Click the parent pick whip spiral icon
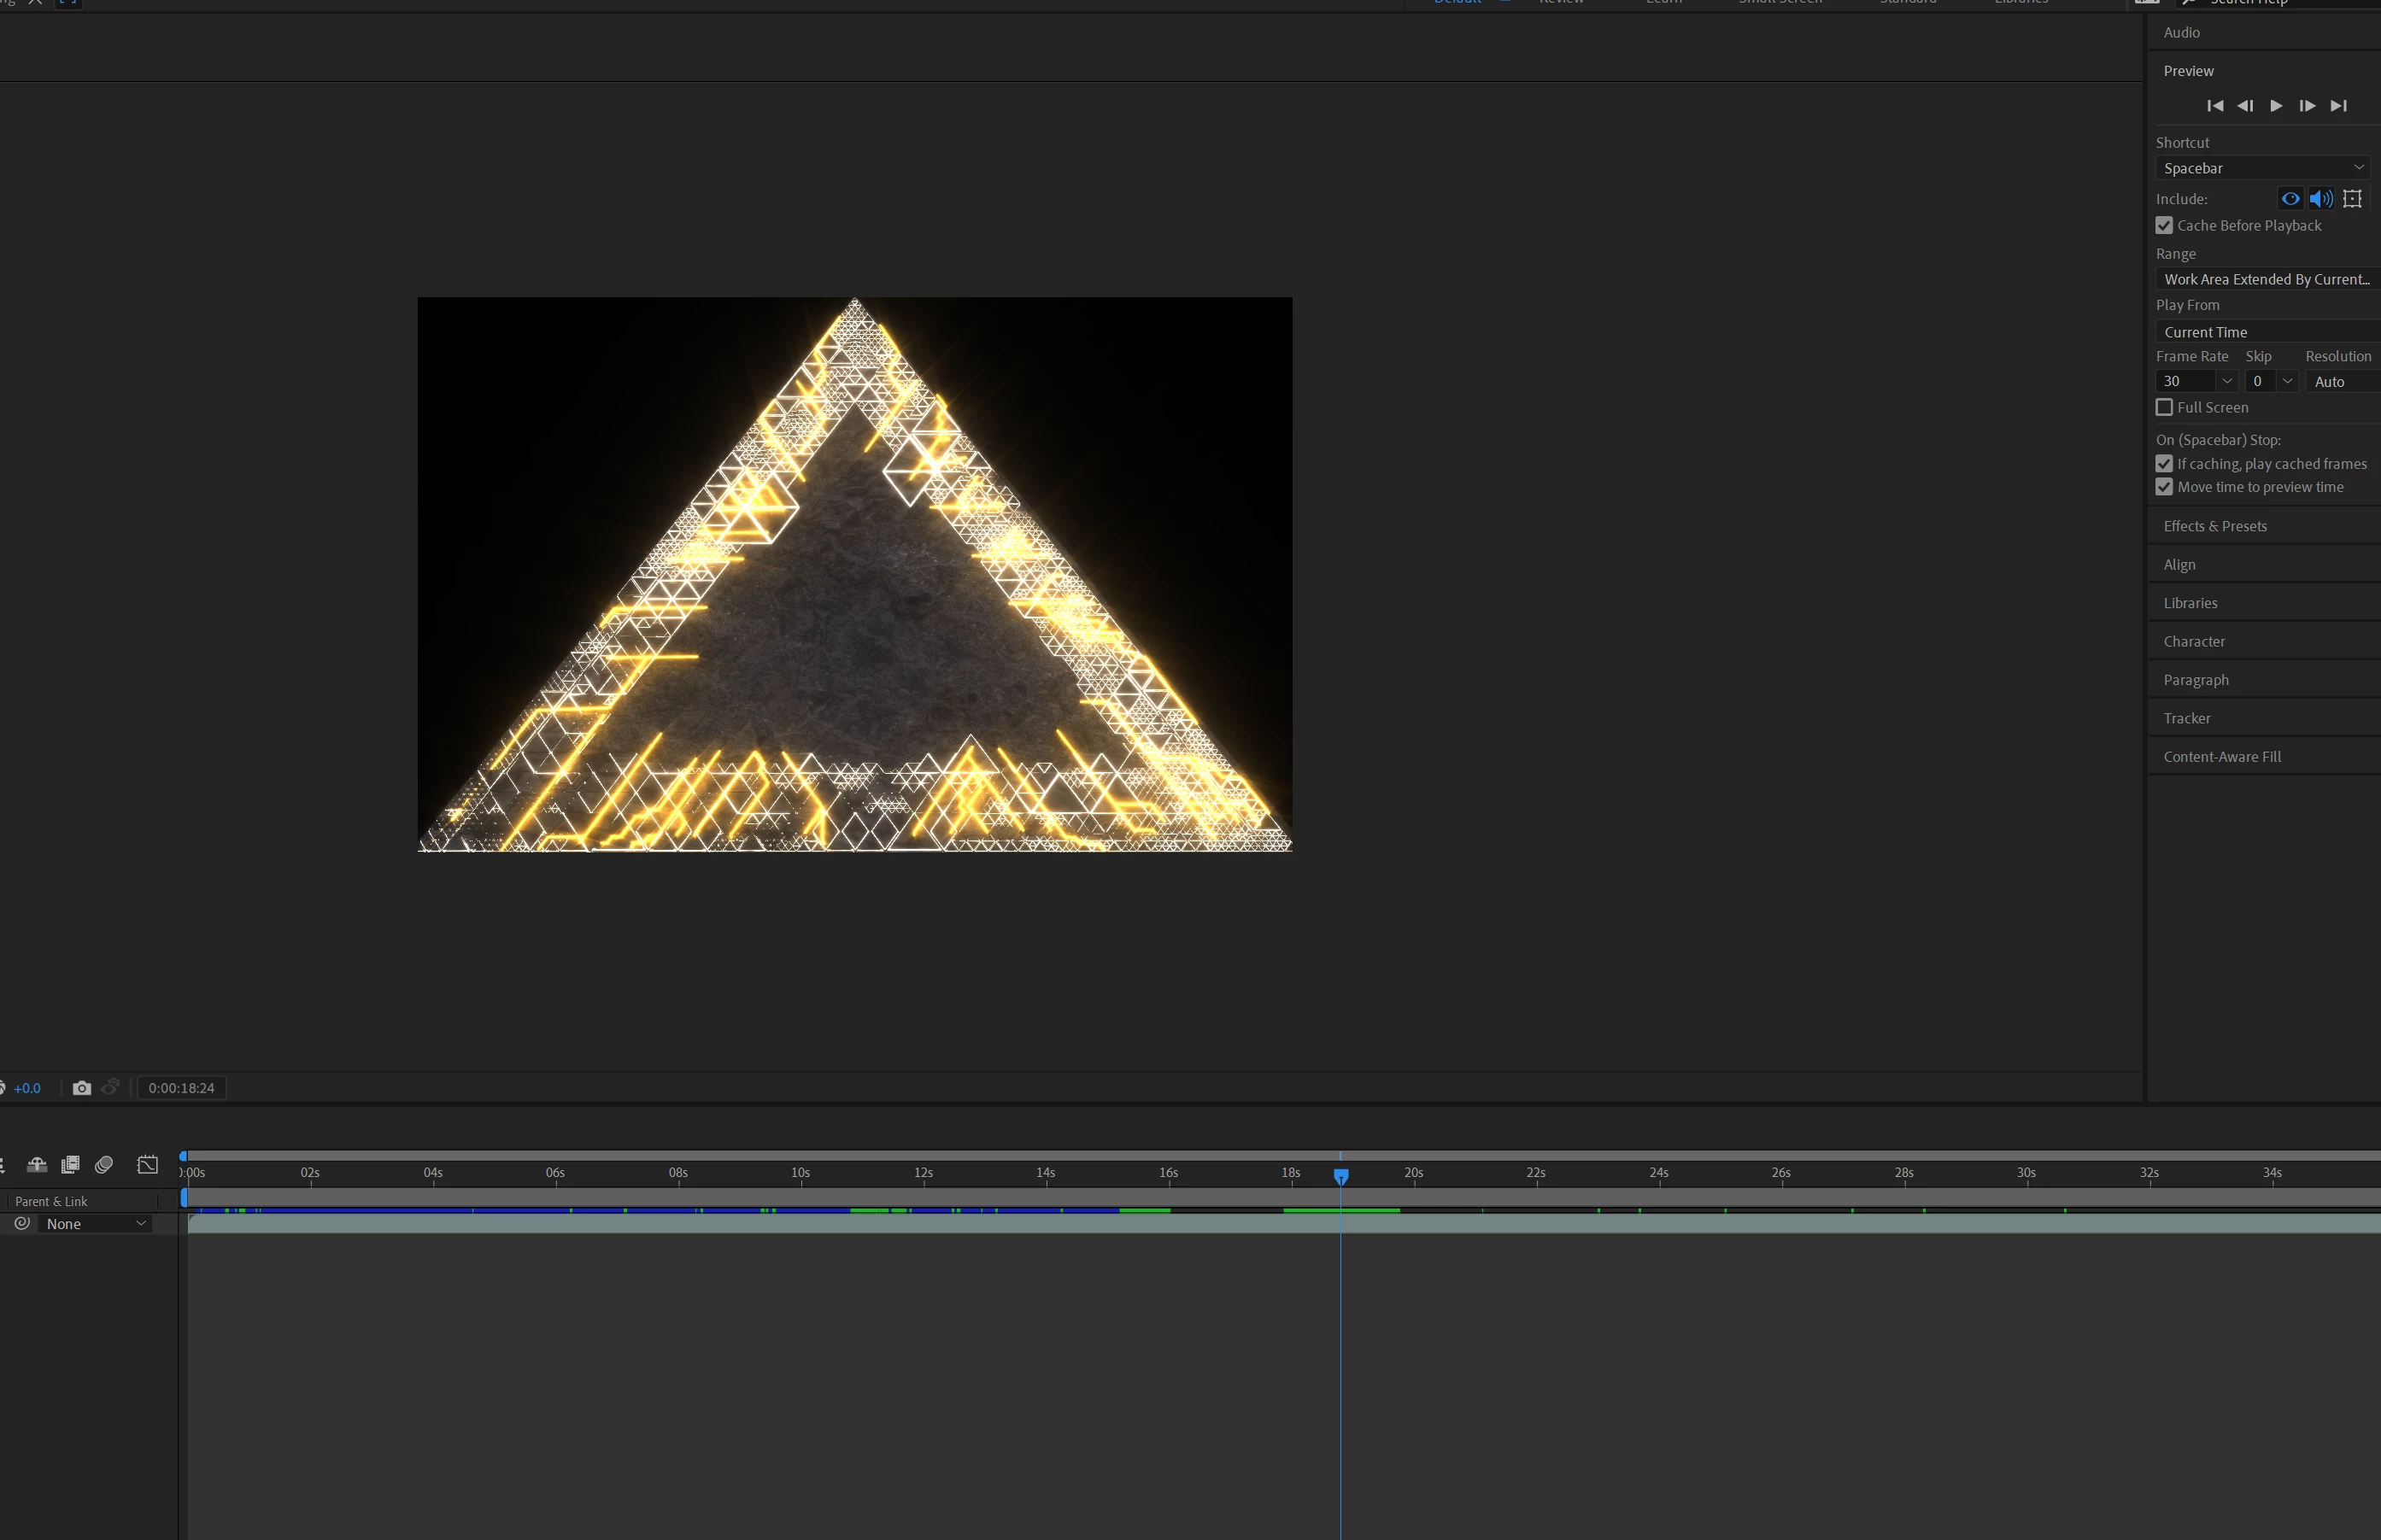2381x1540 pixels. click(22, 1223)
